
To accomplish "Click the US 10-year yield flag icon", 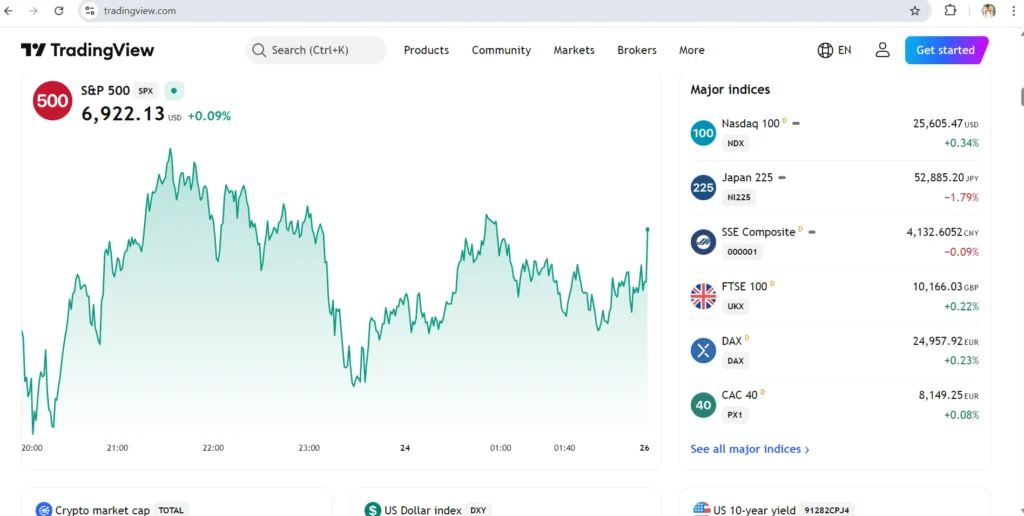I will pyautogui.click(x=701, y=509).
